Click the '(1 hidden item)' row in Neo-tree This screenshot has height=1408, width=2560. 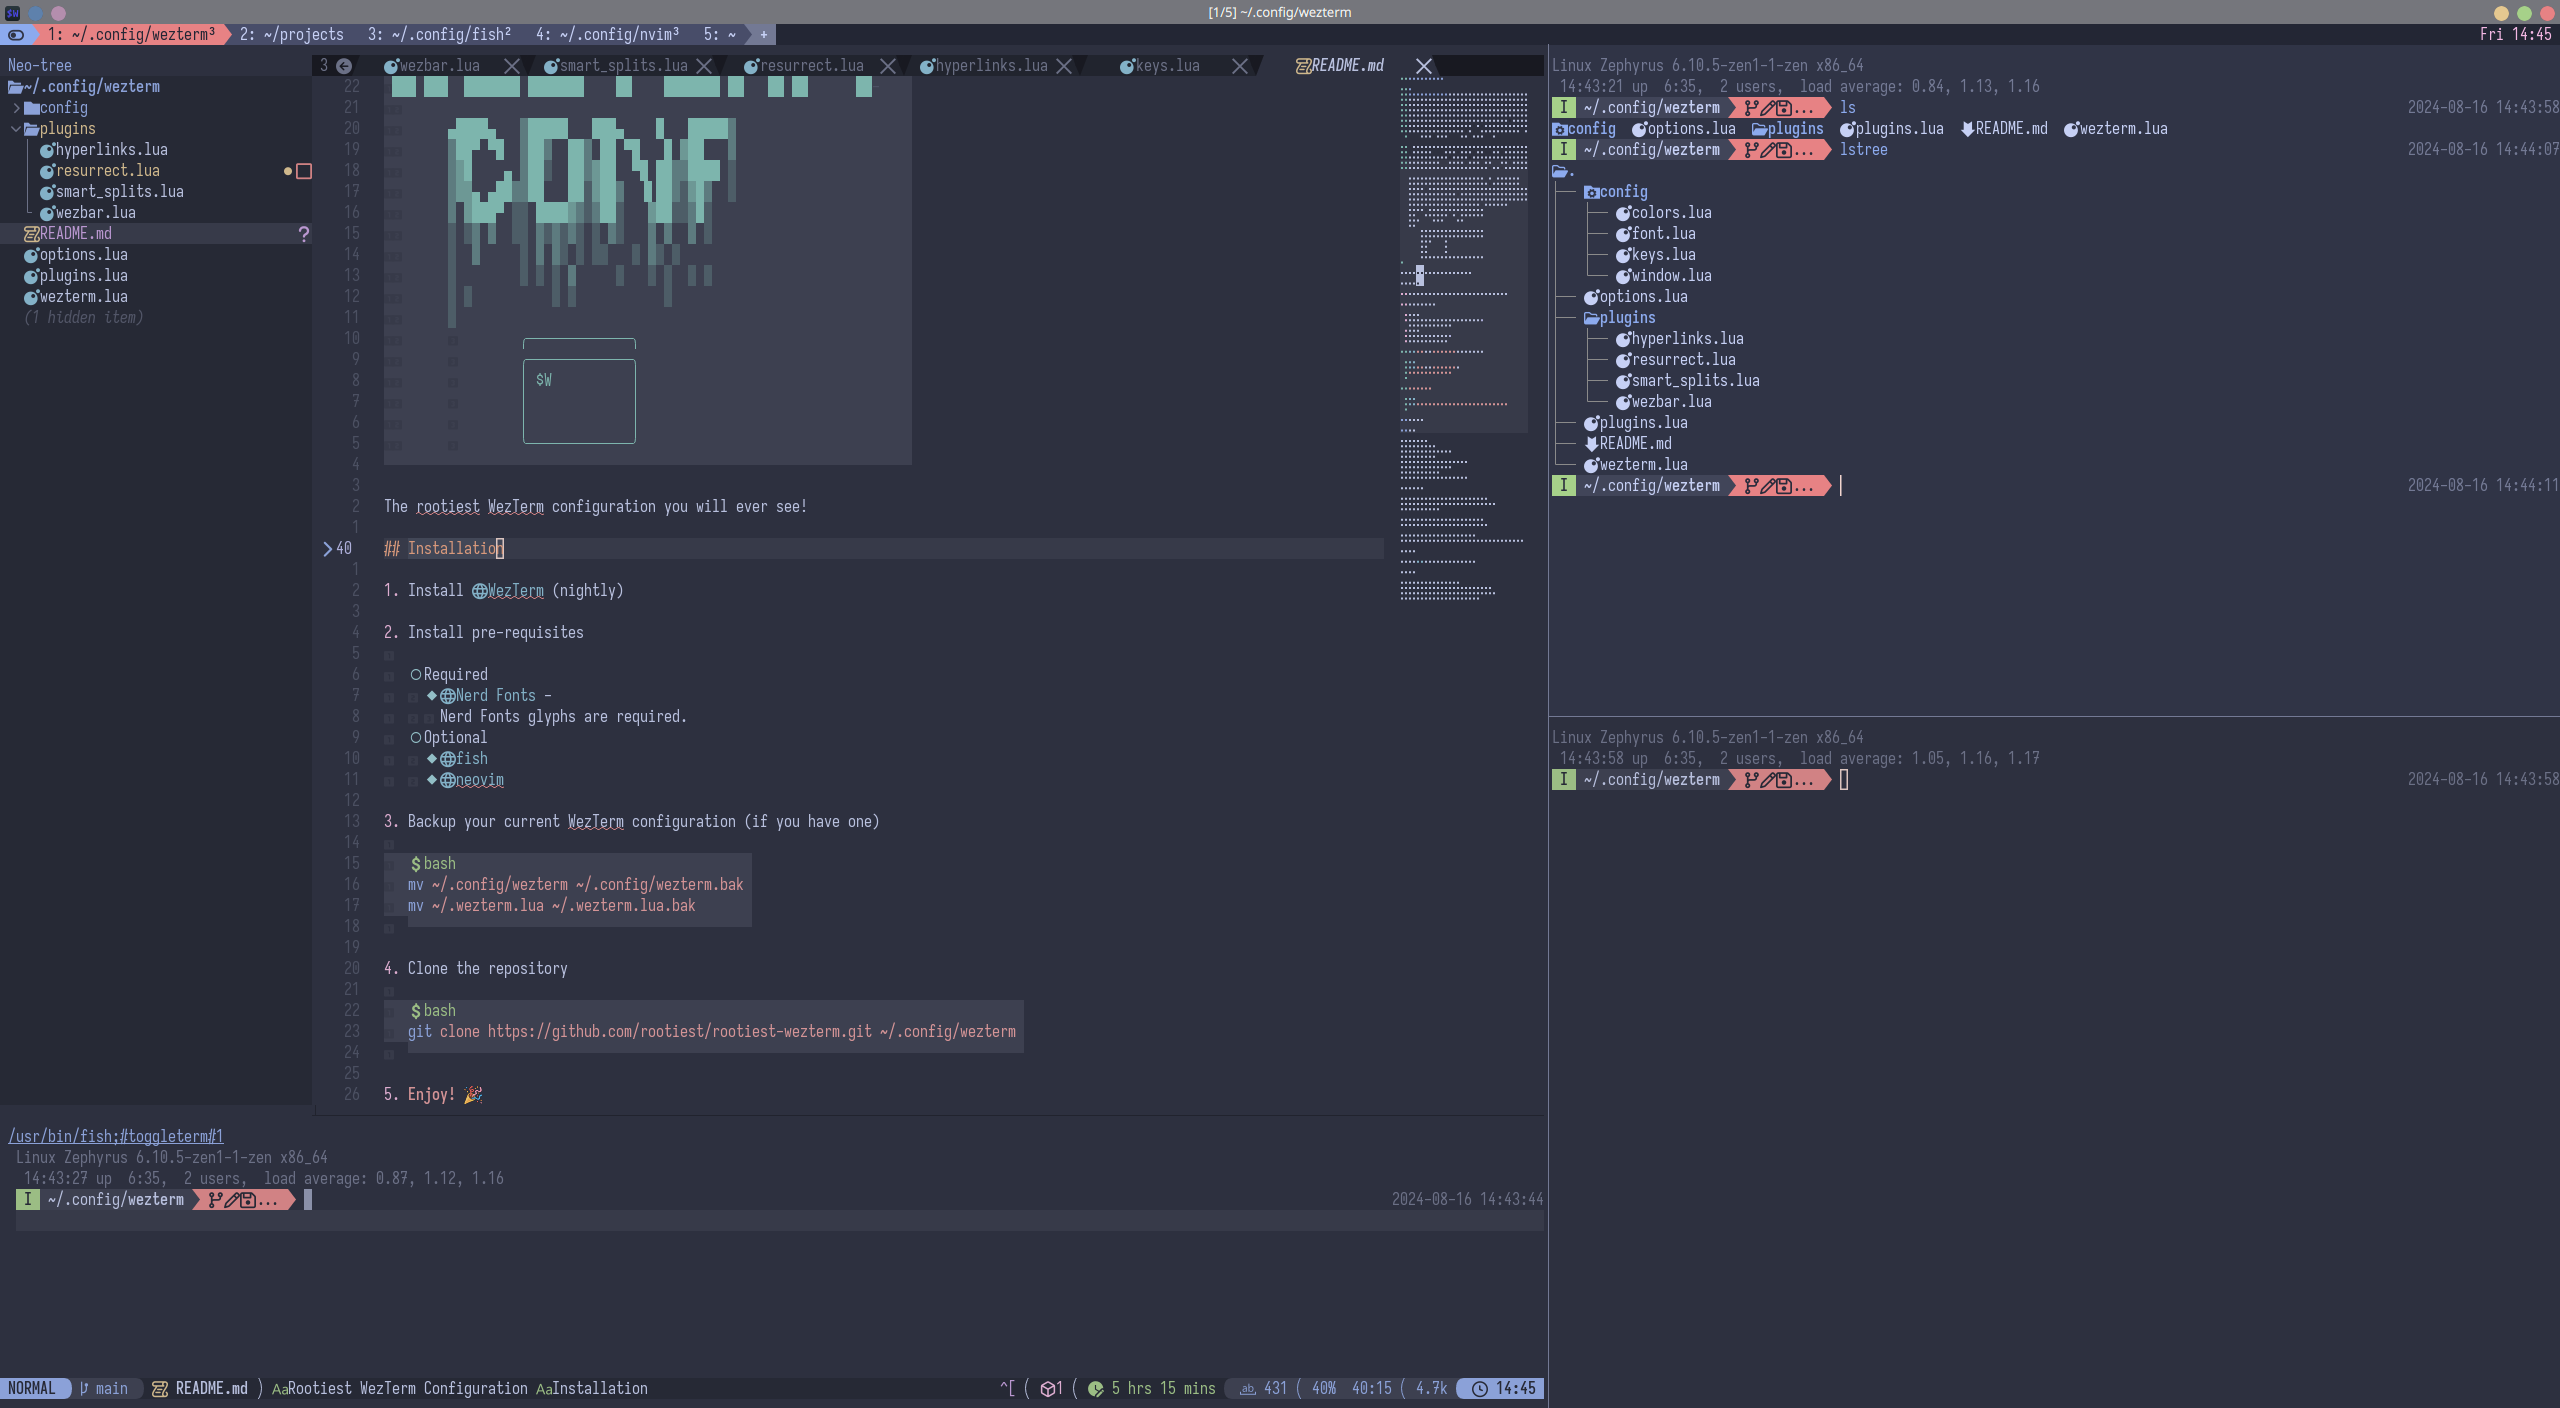(84, 318)
